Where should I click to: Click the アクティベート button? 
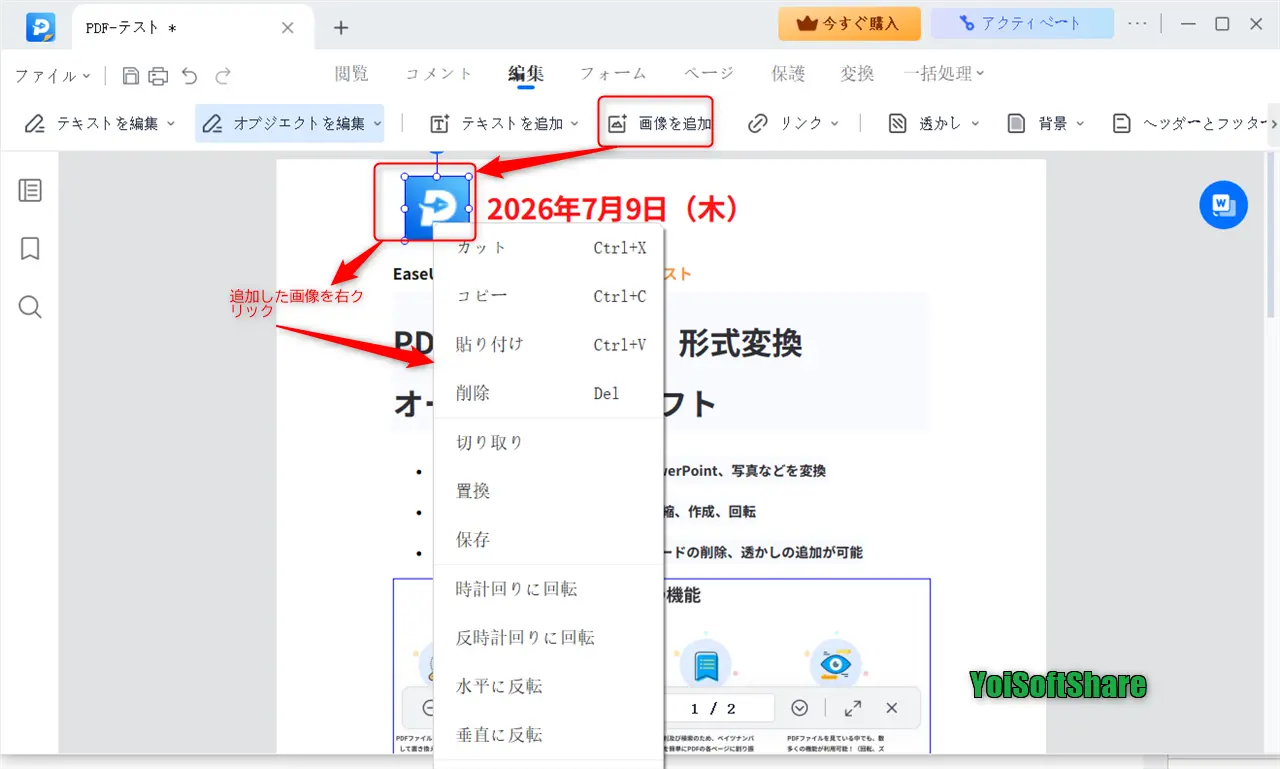(1022, 23)
